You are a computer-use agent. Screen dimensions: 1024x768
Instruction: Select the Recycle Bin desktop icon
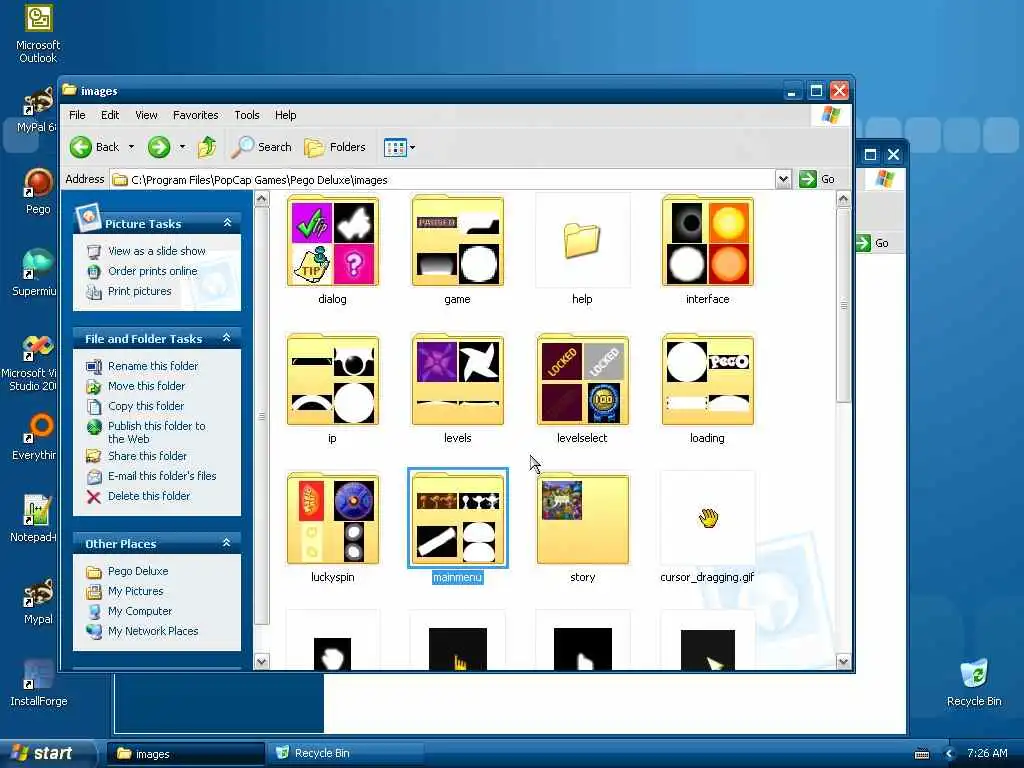tap(974, 682)
